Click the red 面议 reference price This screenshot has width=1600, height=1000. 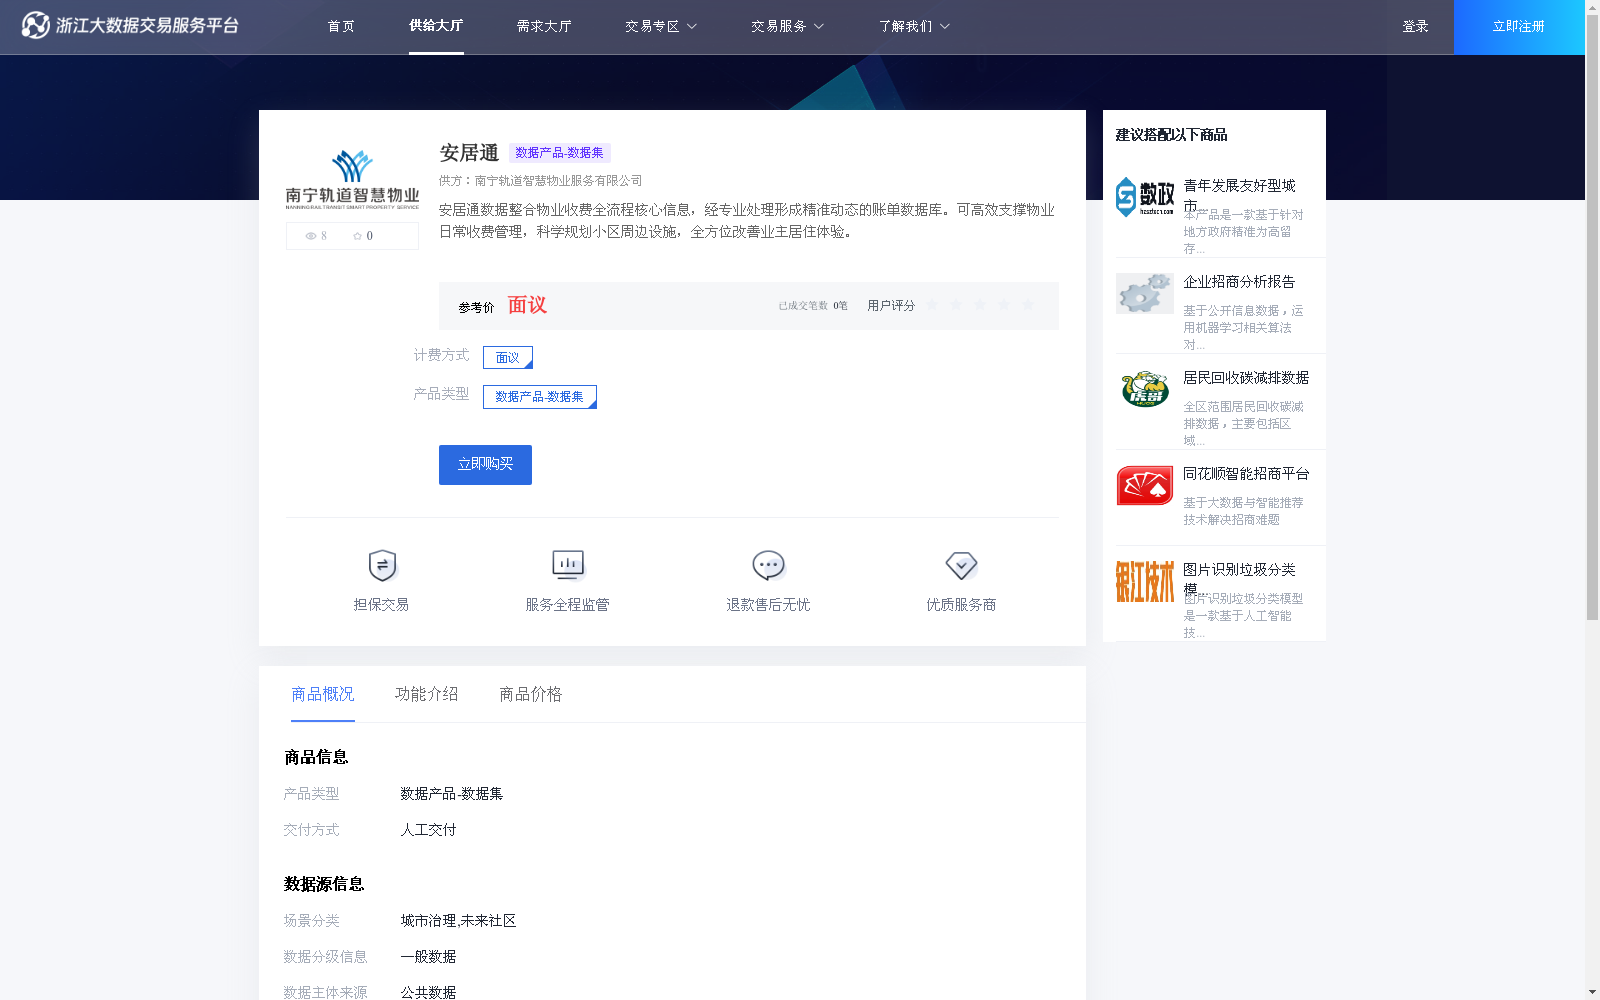click(x=527, y=305)
